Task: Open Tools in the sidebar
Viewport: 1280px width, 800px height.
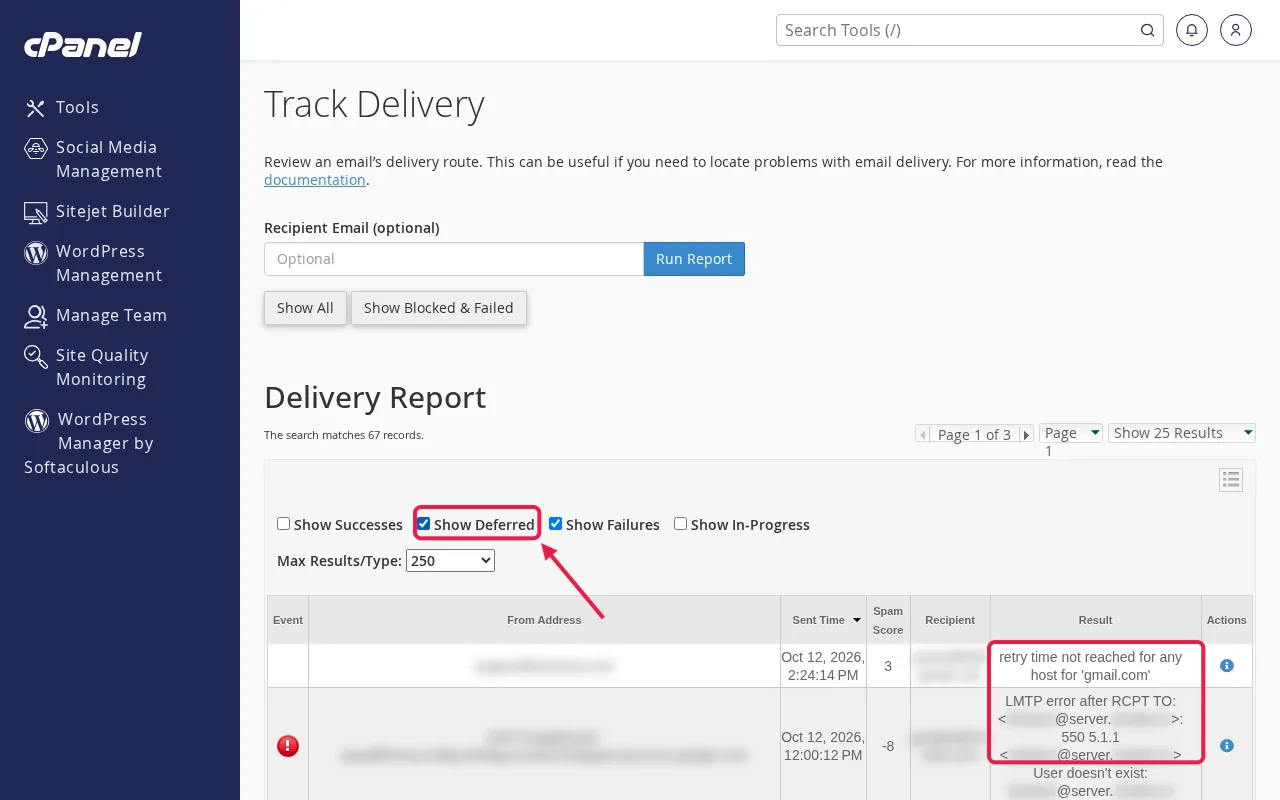Action: pyautogui.click(x=77, y=107)
